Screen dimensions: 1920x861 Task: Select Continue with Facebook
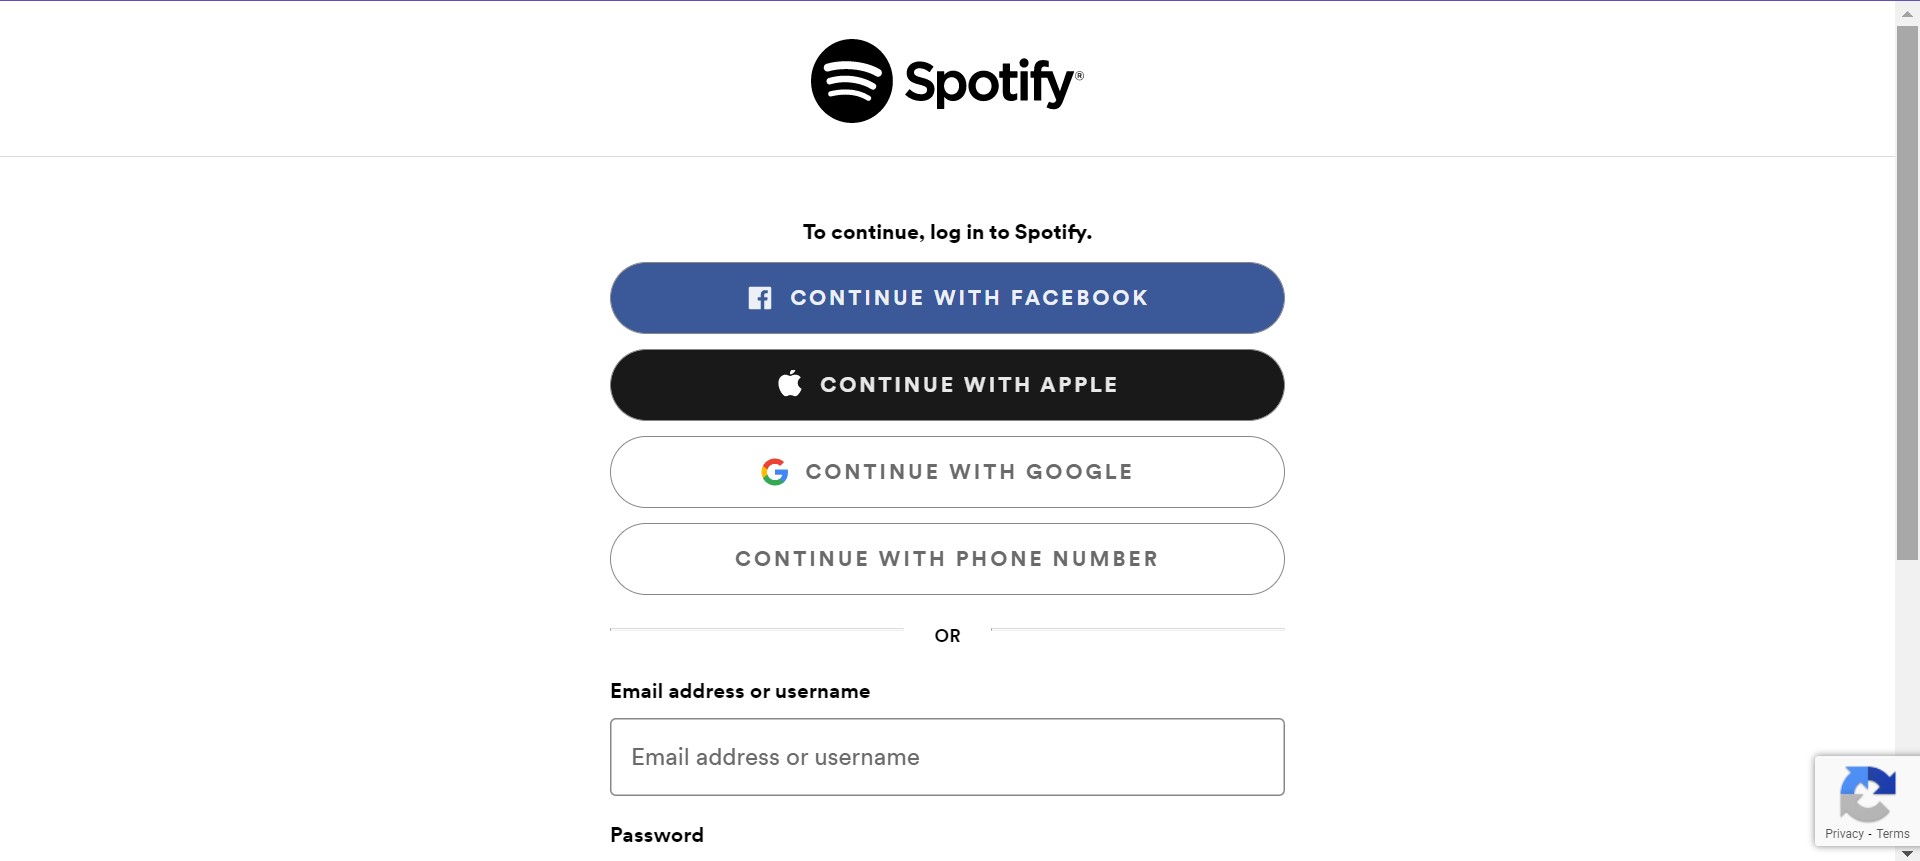[947, 297]
